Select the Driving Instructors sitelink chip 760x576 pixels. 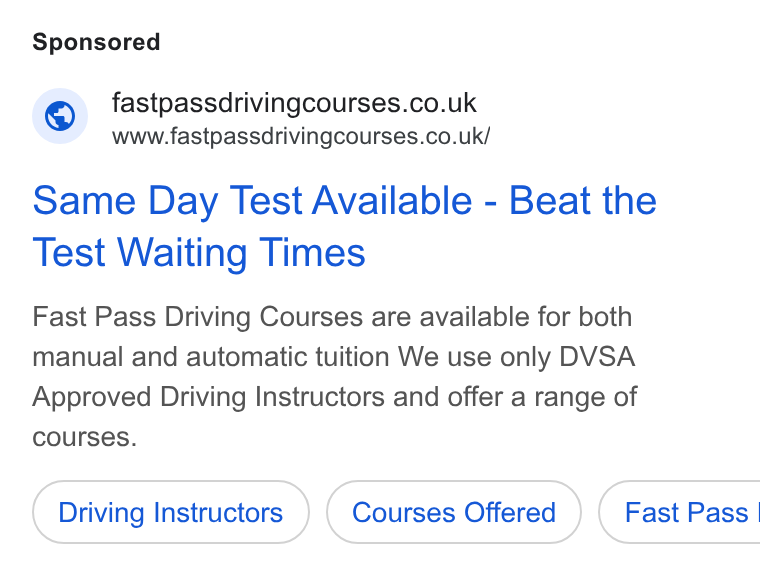point(171,512)
